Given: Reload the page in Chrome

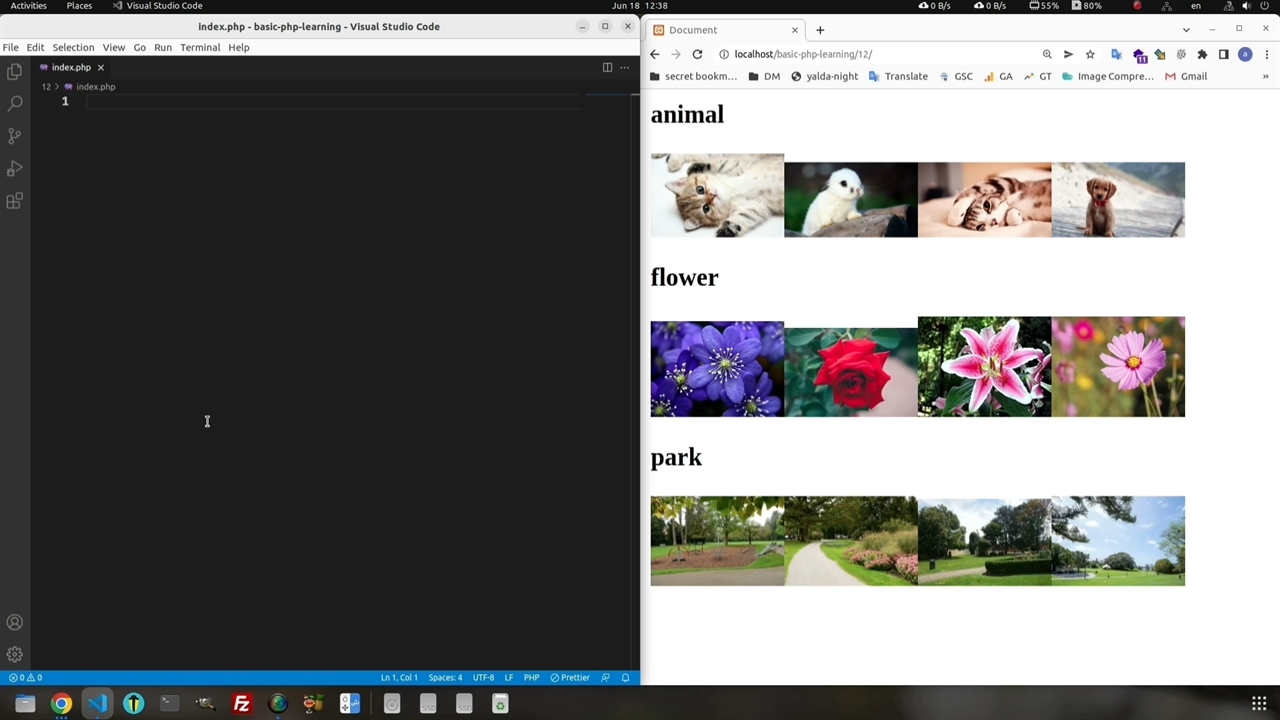Looking at the screenshot, I should [x=697, y=54].
